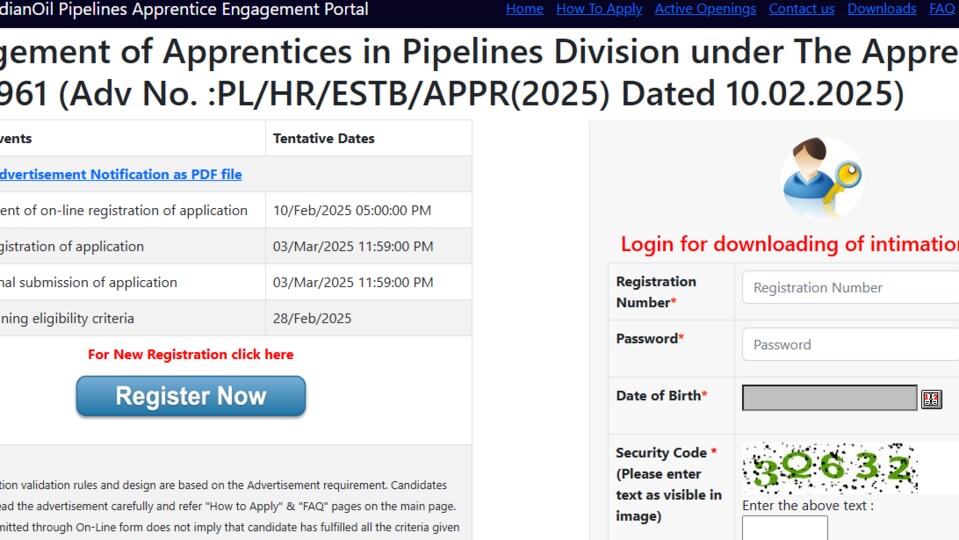Click the Register Now button

191,396
